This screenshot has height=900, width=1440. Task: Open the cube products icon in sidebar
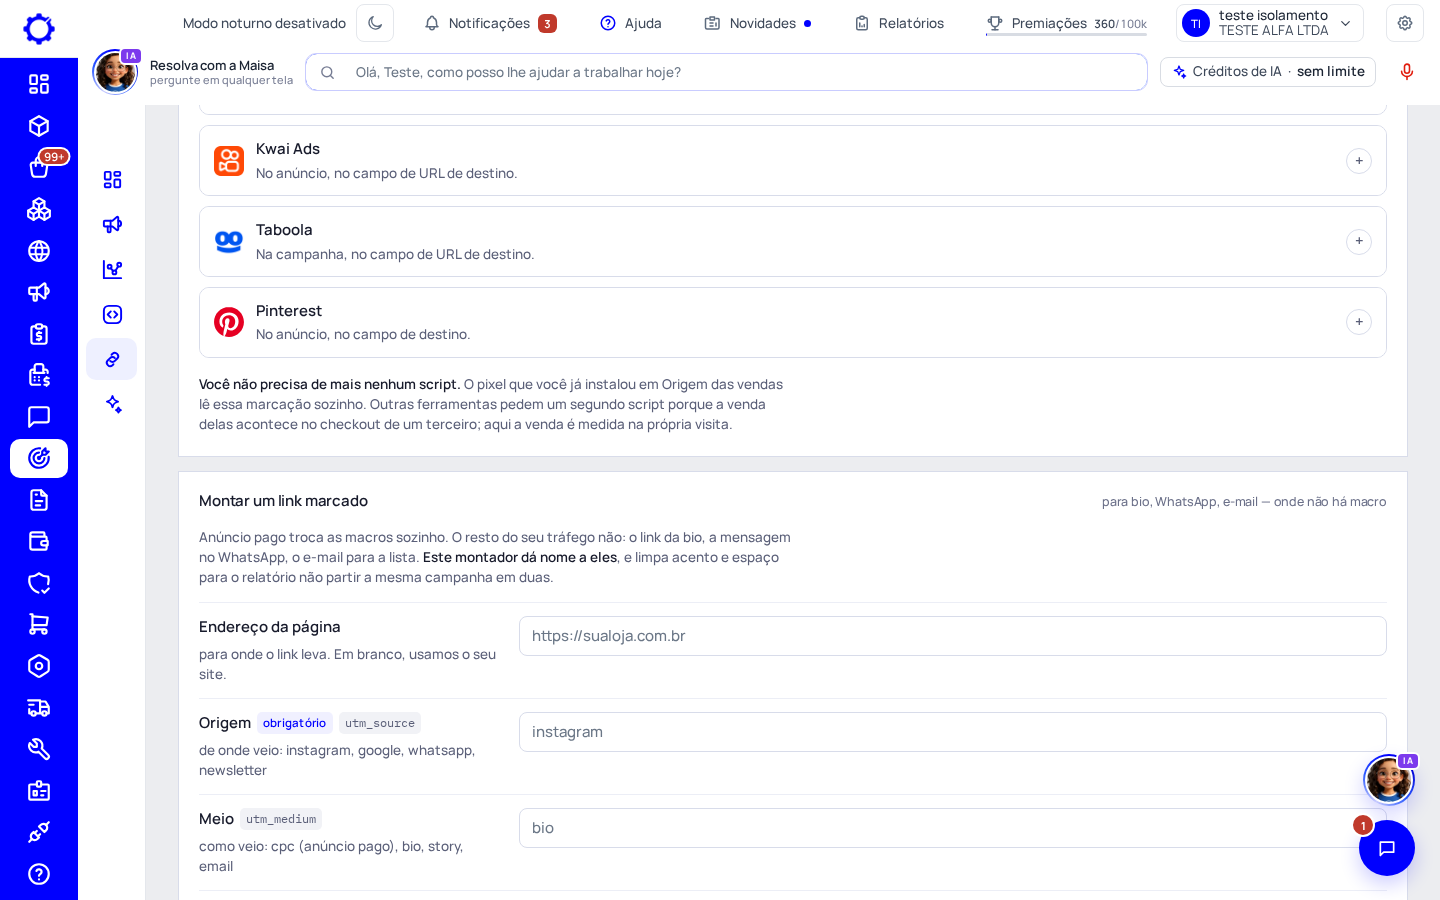tap(39, 126)
